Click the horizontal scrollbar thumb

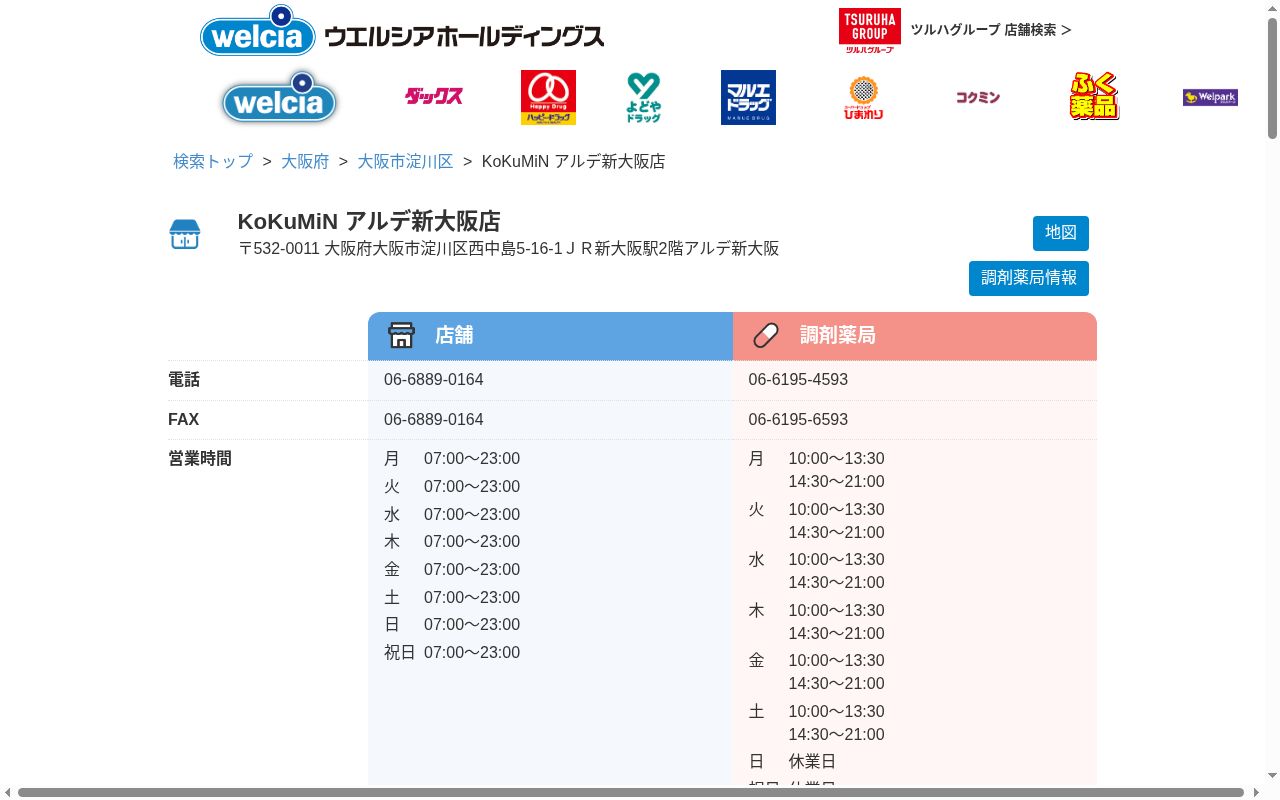point(631,793)
